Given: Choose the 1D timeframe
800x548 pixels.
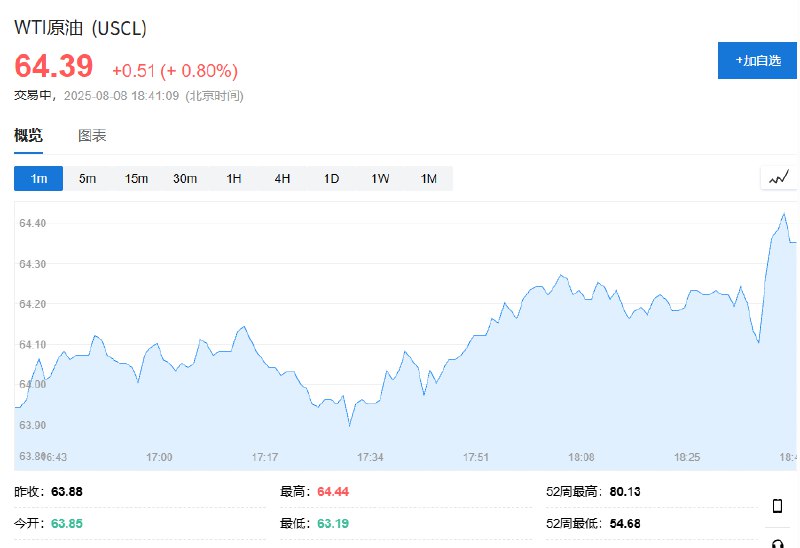Looking at the screenshot, I should pos(331,179).
